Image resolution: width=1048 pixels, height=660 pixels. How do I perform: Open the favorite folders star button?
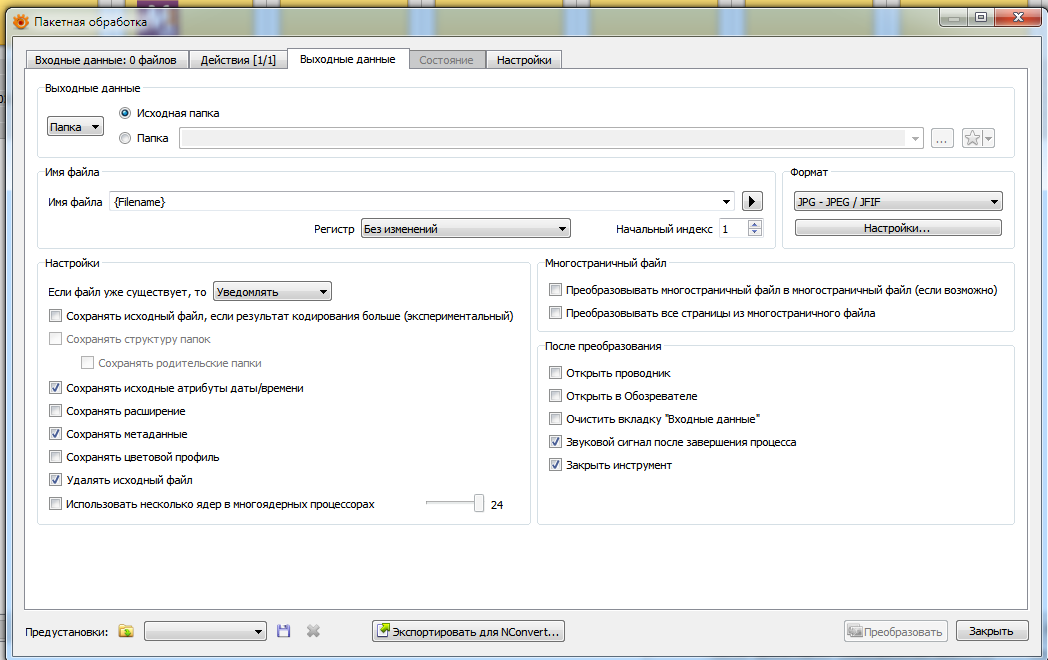[977, 139]
